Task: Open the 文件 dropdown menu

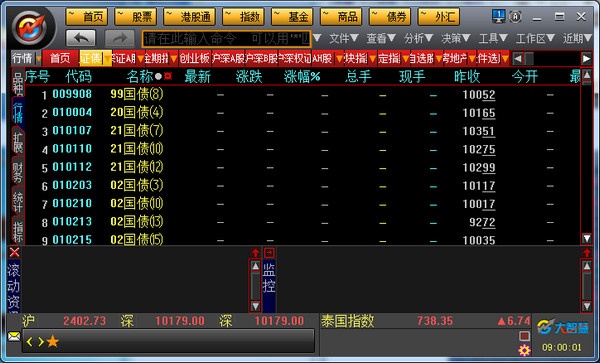Action: tap(344, 38)
